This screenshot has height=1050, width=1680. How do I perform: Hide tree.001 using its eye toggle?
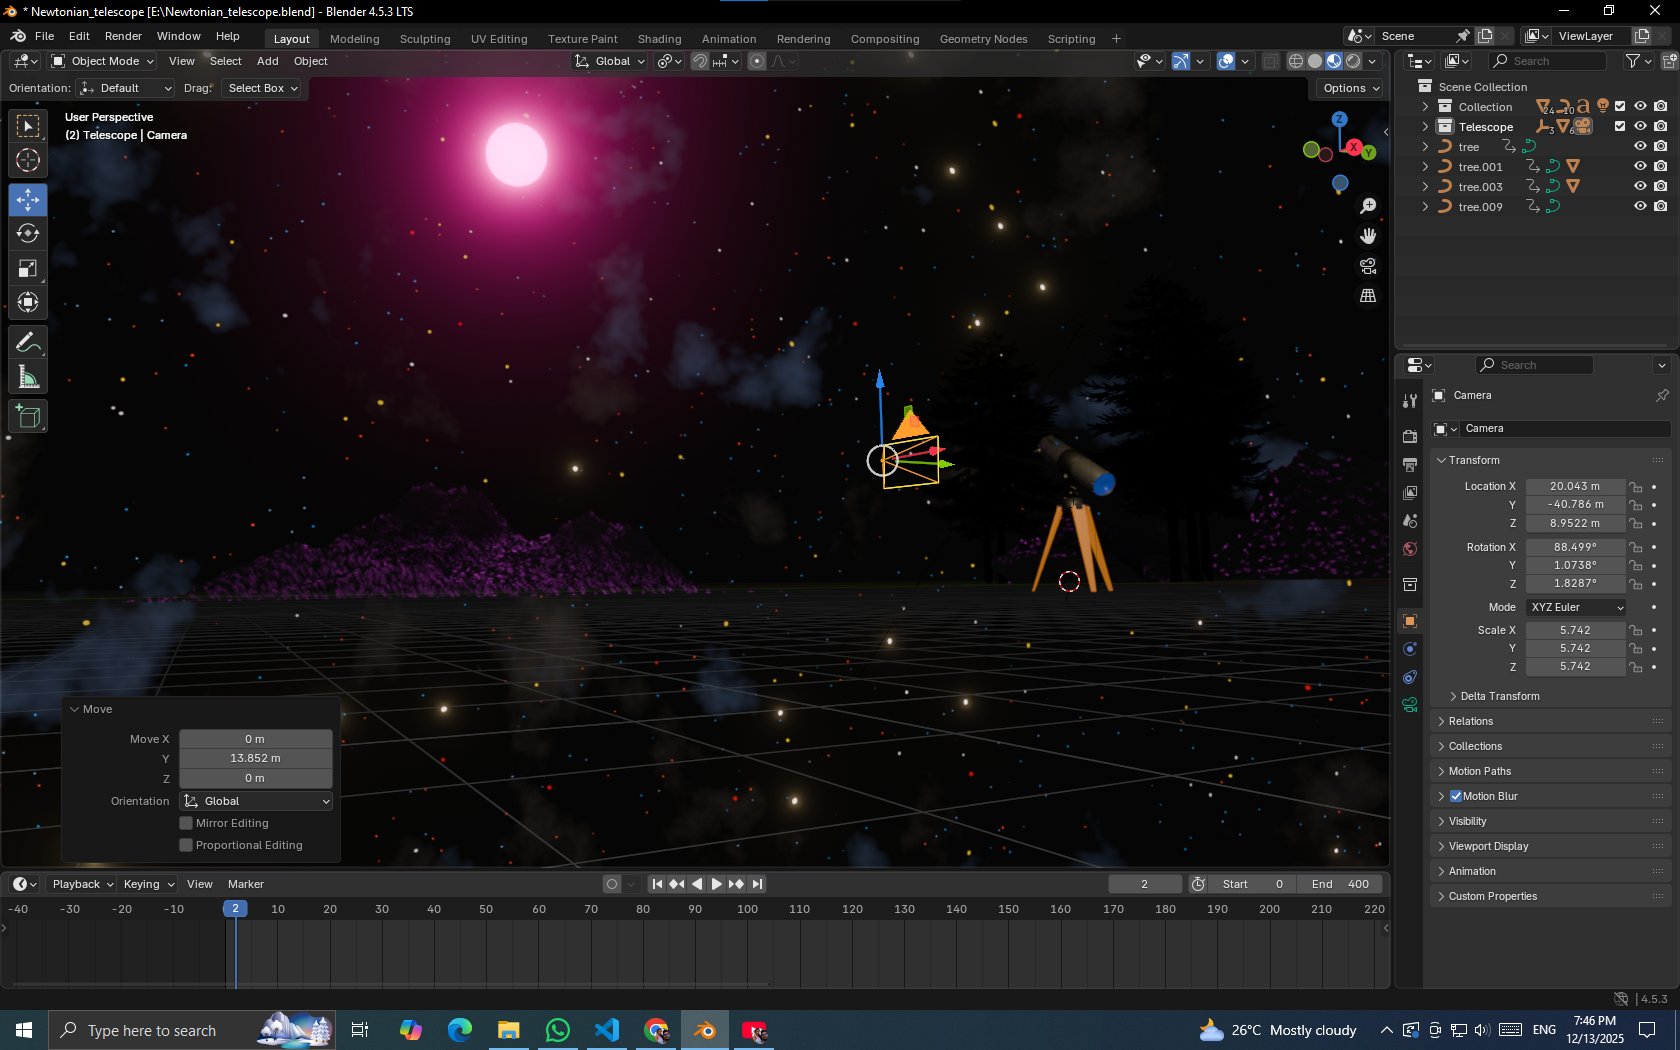(x=1639, y=166)
